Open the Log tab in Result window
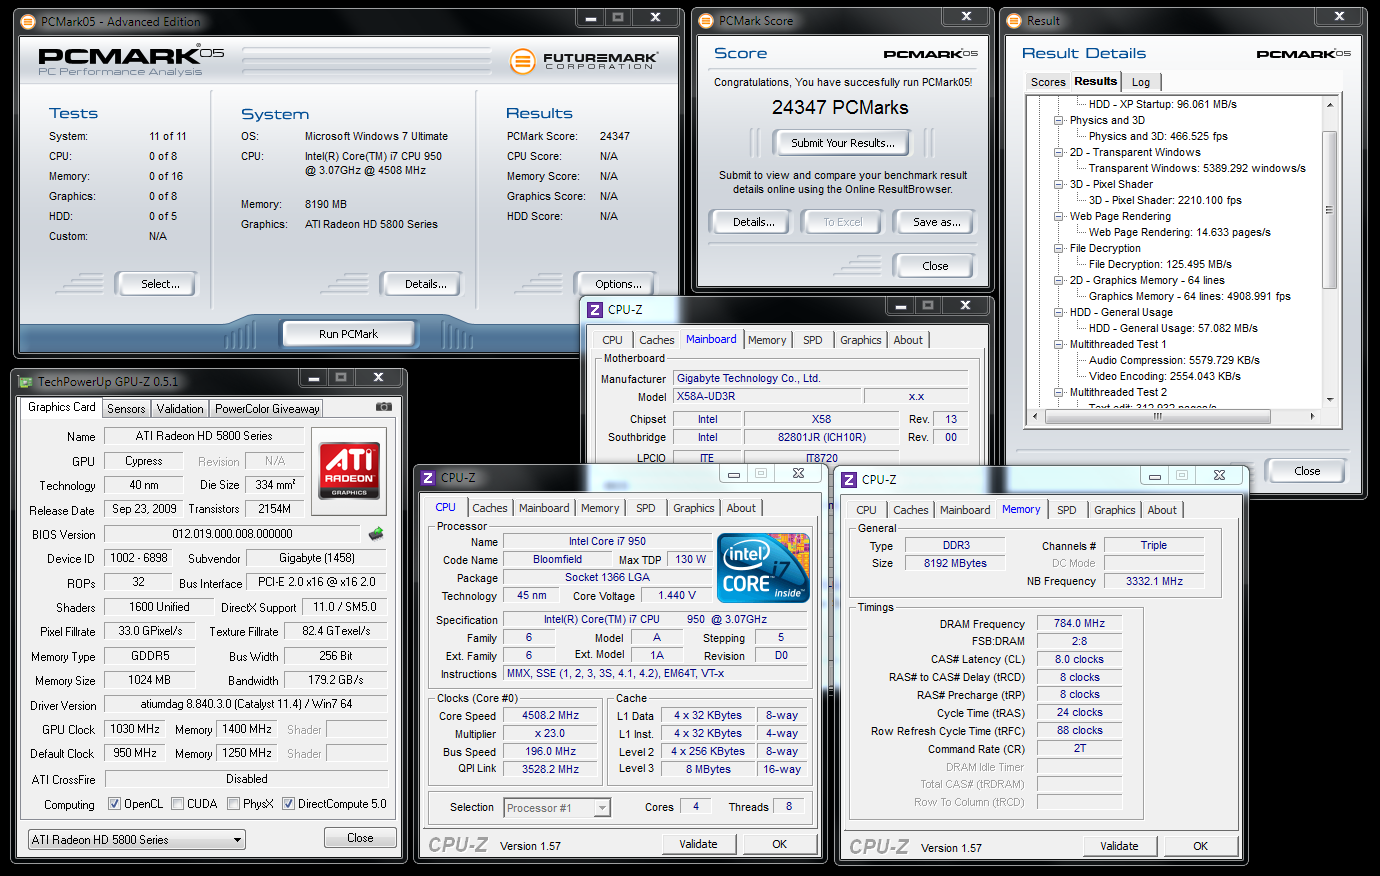Screen dimensions: 1380x876 (1141, 82)
